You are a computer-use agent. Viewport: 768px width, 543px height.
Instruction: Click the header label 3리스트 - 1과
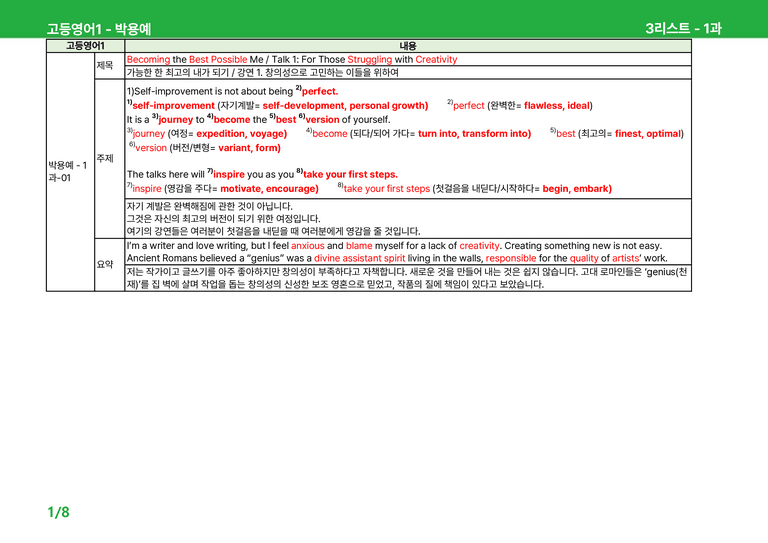683,28
